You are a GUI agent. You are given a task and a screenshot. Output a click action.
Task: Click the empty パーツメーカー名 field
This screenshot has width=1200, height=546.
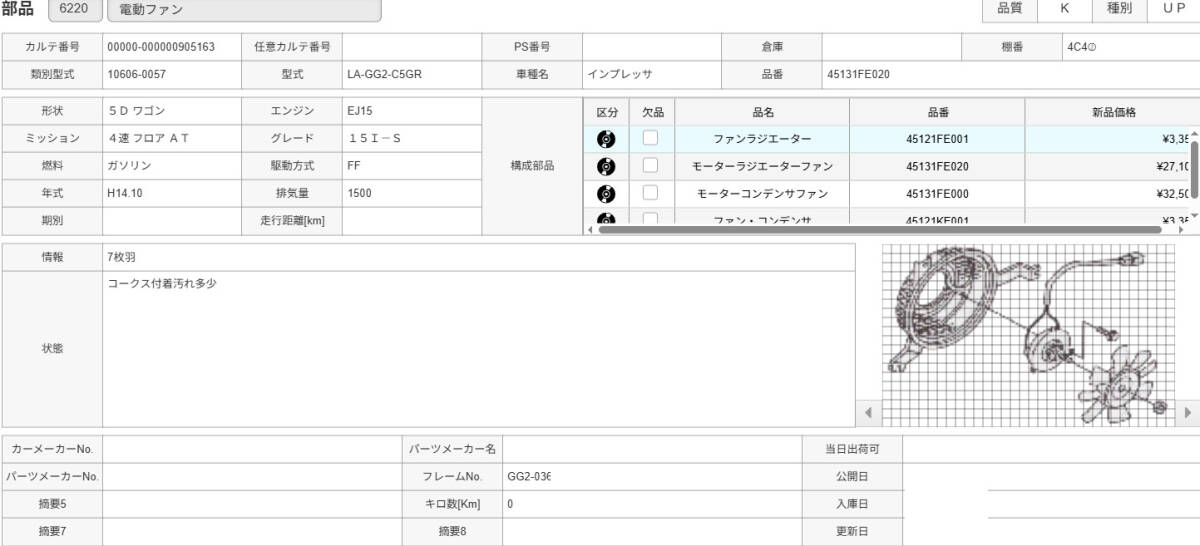[x=652, y=449]
